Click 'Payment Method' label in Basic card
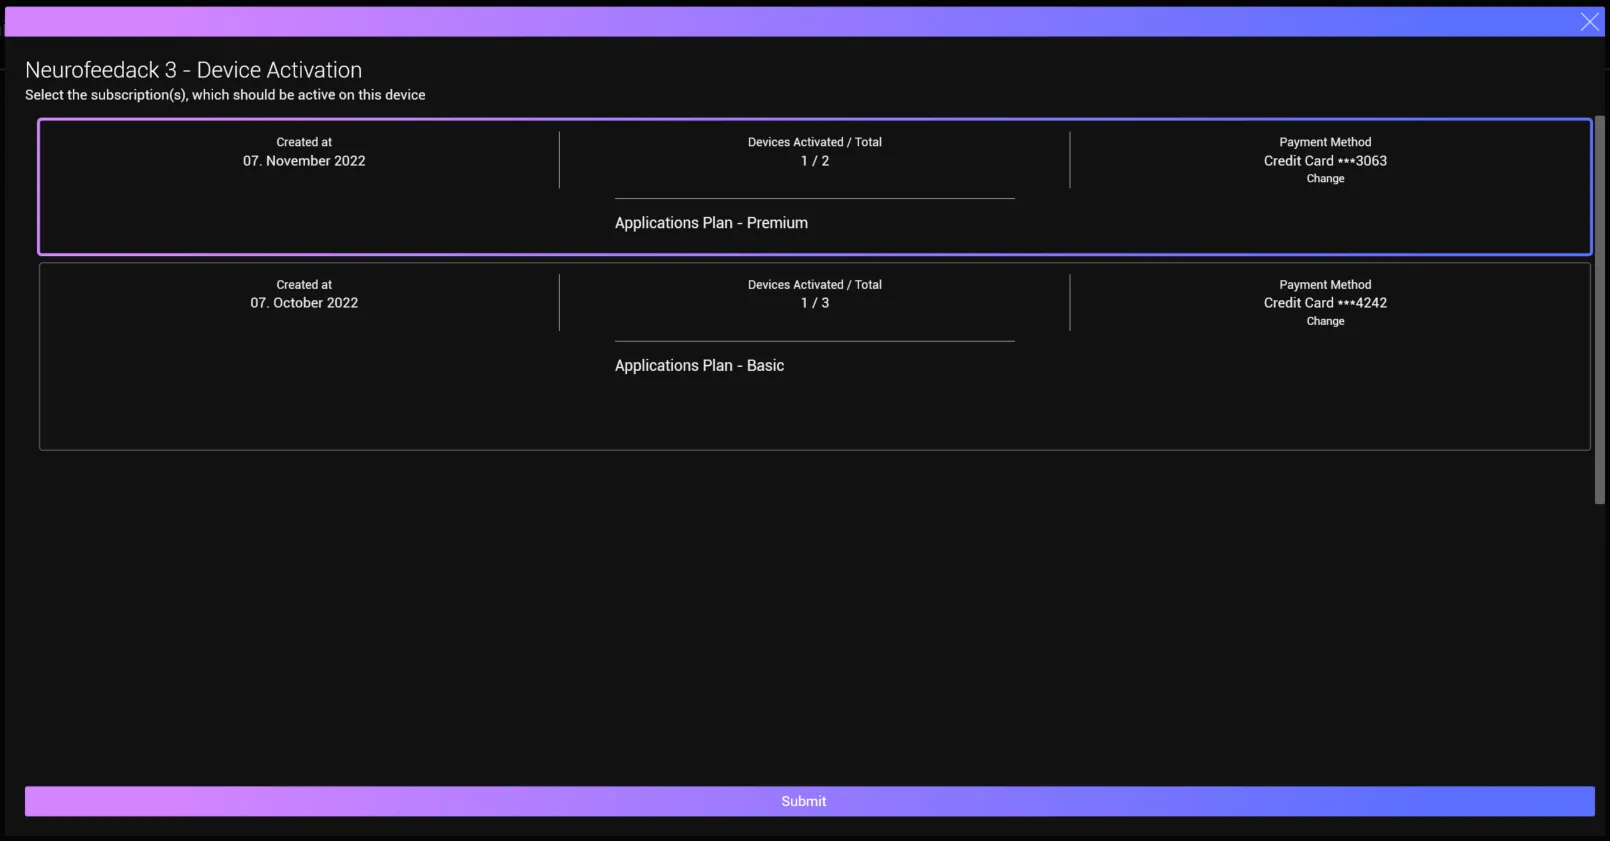 click(1325, 285)
